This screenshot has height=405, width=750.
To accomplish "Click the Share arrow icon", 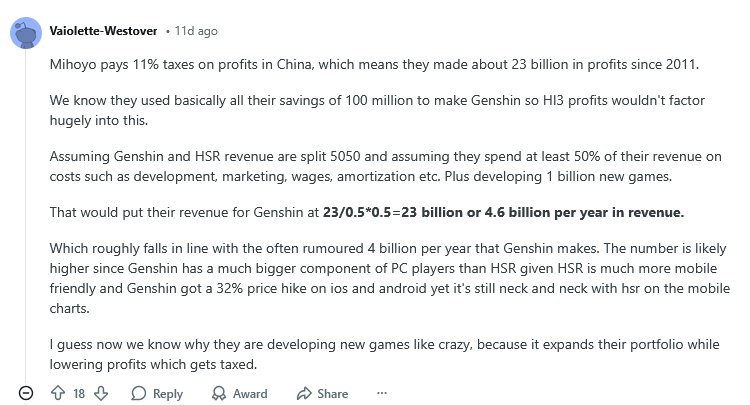I will coord(304,393).
